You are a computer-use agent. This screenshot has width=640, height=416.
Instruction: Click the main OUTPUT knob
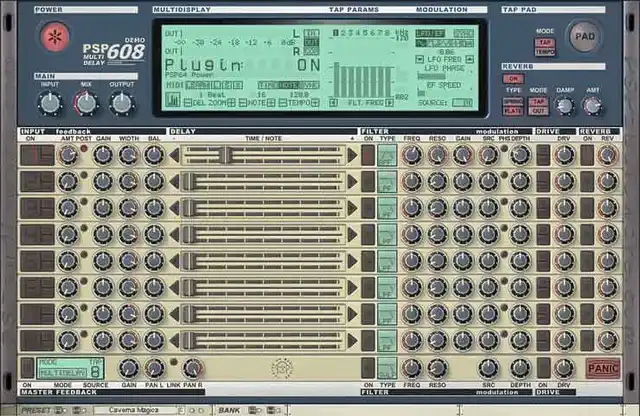point(121,103)
